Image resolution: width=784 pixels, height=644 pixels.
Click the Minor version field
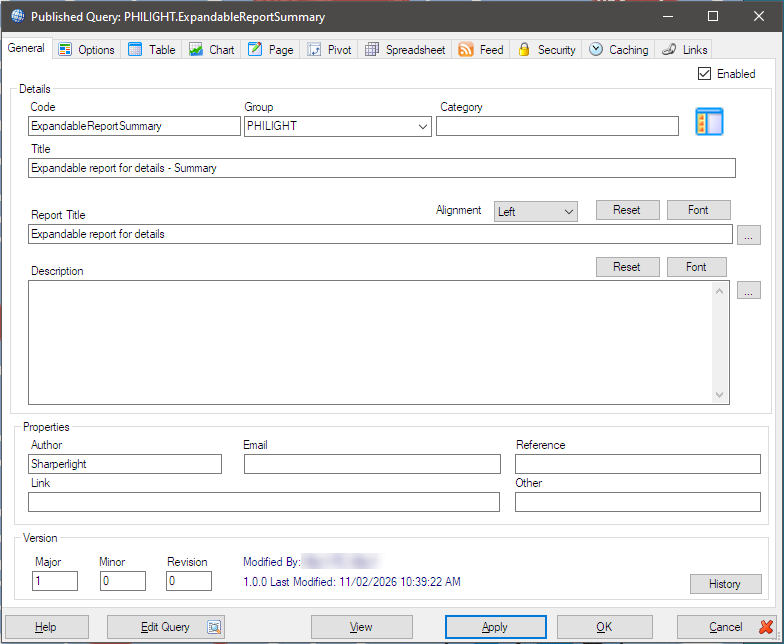[x=123, y=581]
